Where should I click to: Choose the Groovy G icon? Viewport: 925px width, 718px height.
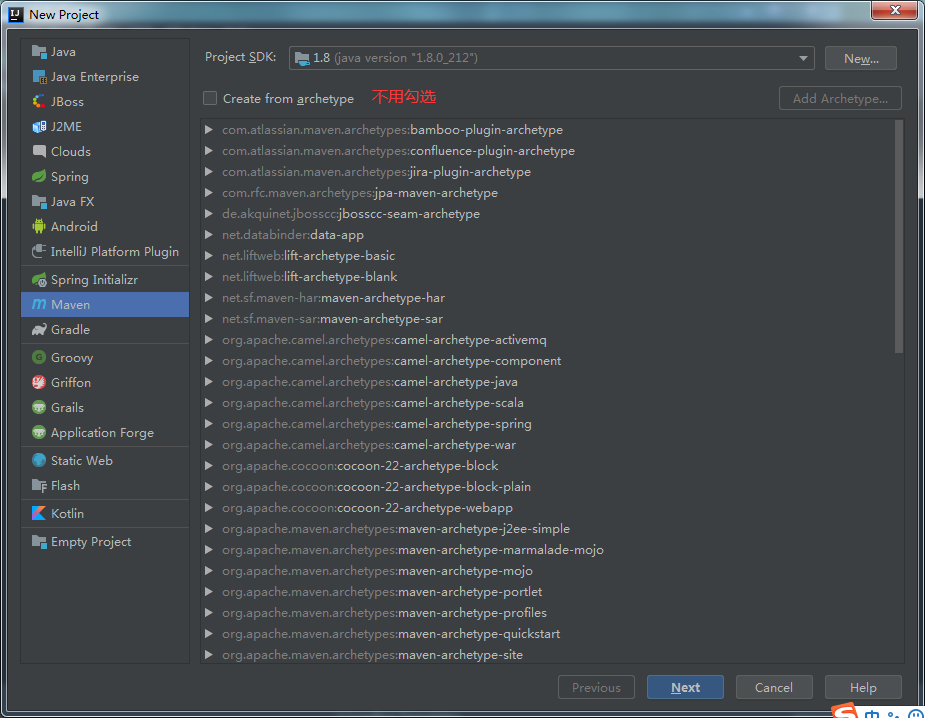click(x=39, y=358)
